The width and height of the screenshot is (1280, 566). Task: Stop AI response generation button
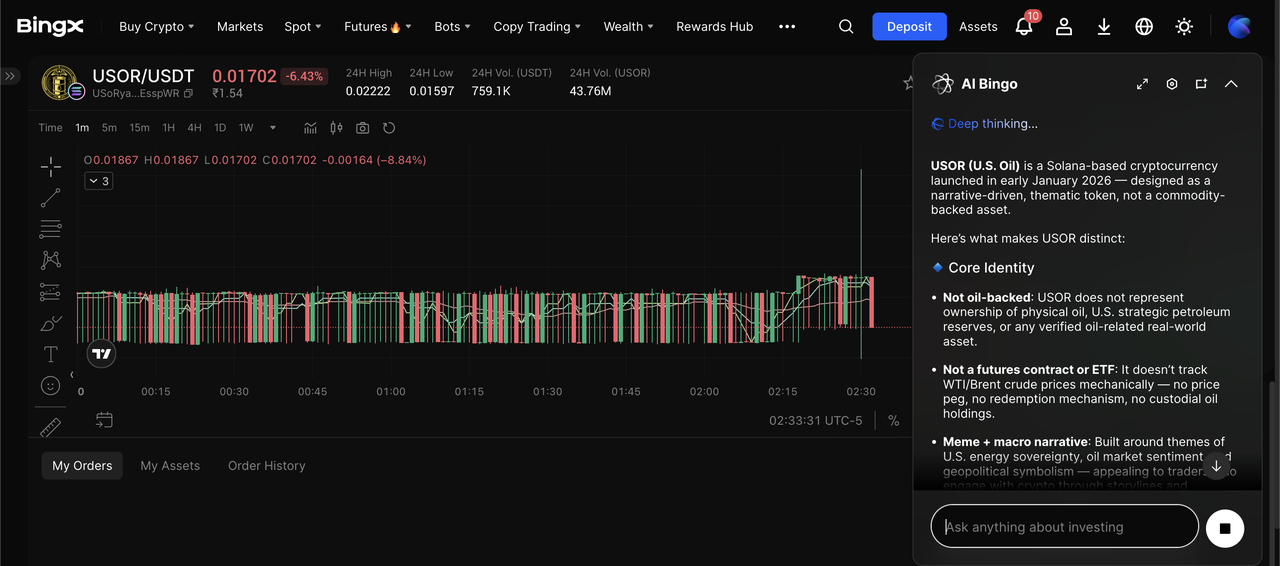[x=1225, y=527]
